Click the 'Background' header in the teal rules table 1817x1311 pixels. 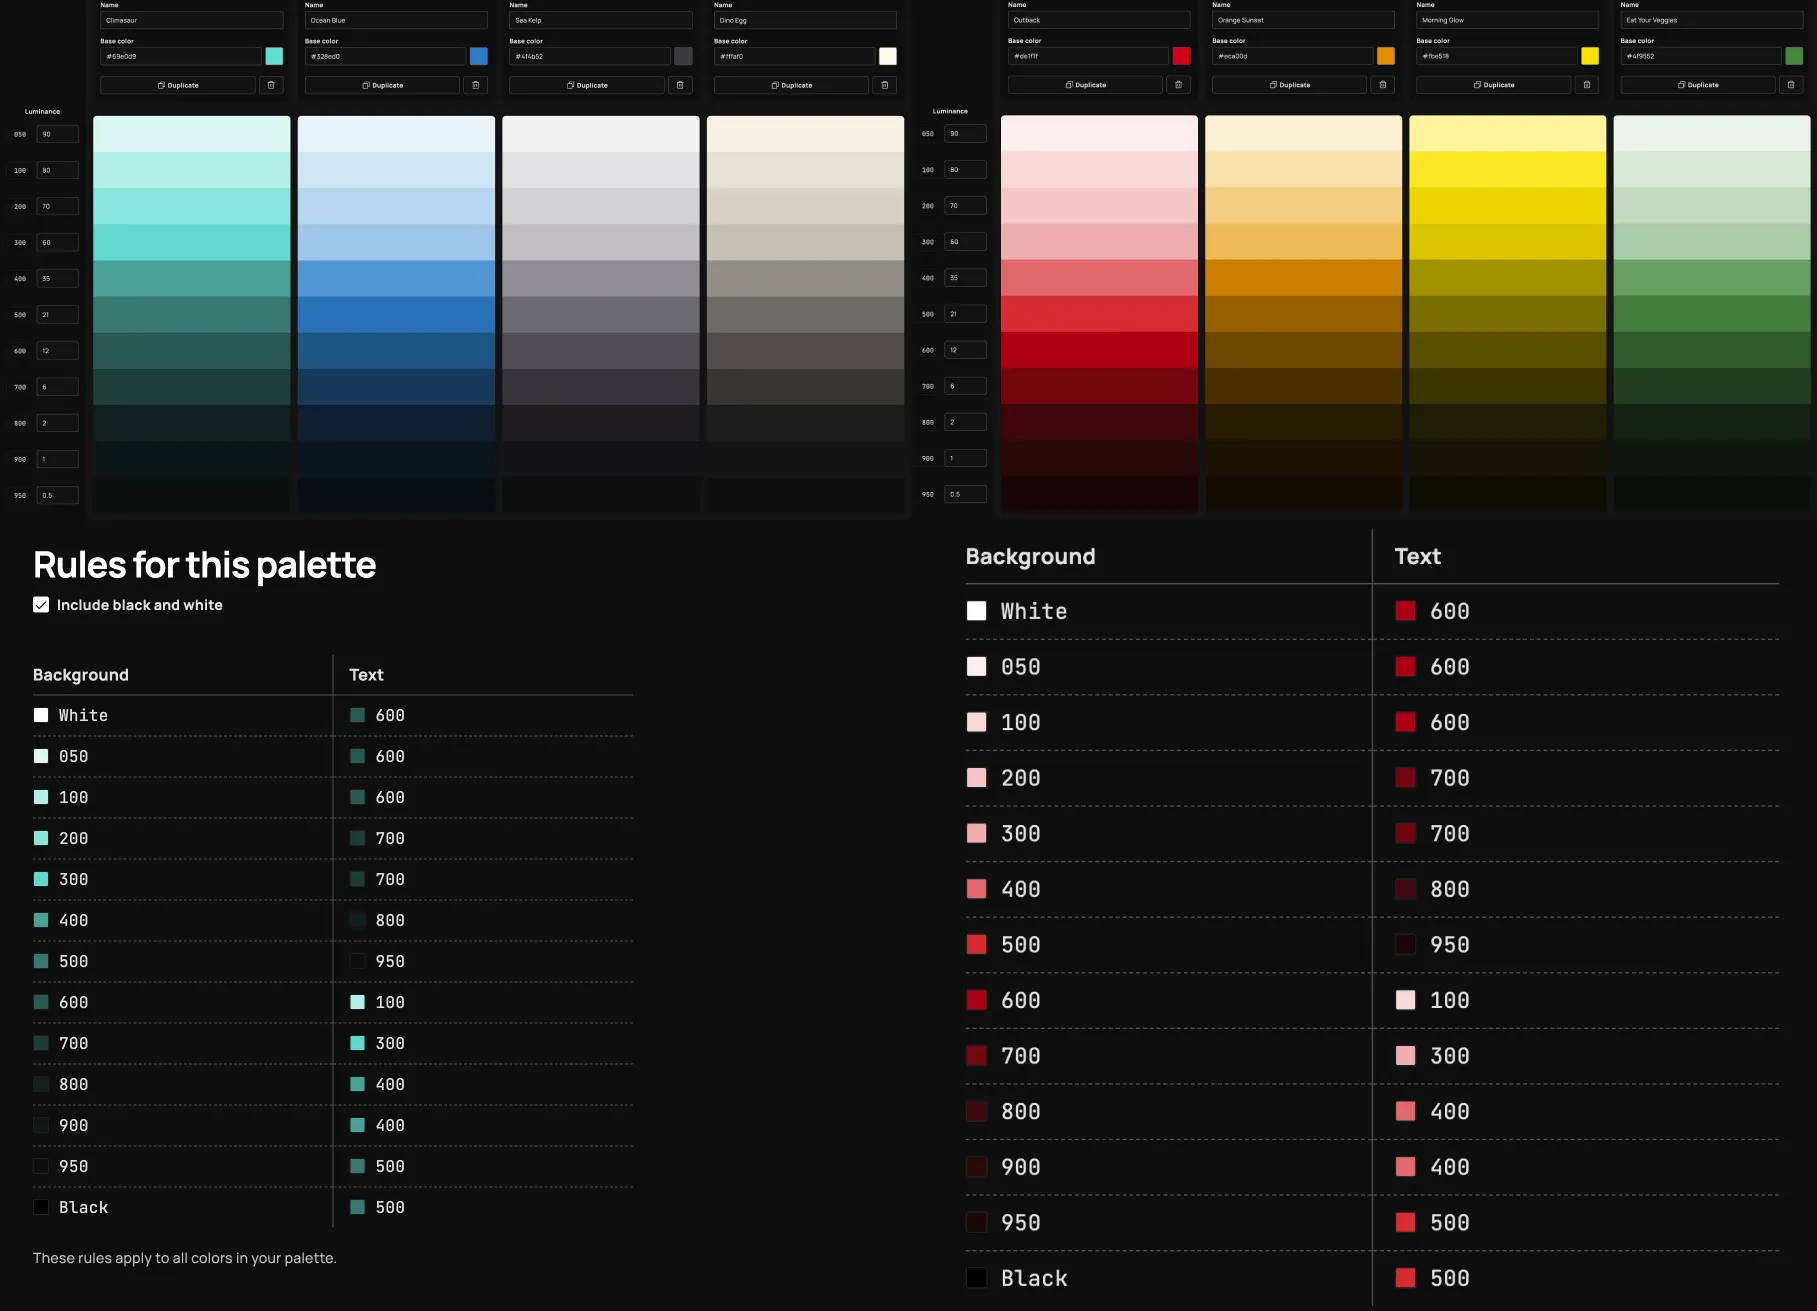pos(81,675)
